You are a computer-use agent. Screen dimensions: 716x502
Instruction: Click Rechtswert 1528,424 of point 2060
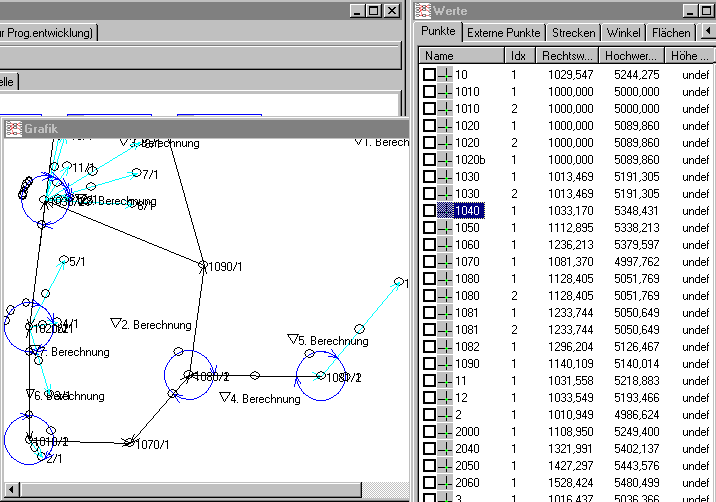(570, 482)
